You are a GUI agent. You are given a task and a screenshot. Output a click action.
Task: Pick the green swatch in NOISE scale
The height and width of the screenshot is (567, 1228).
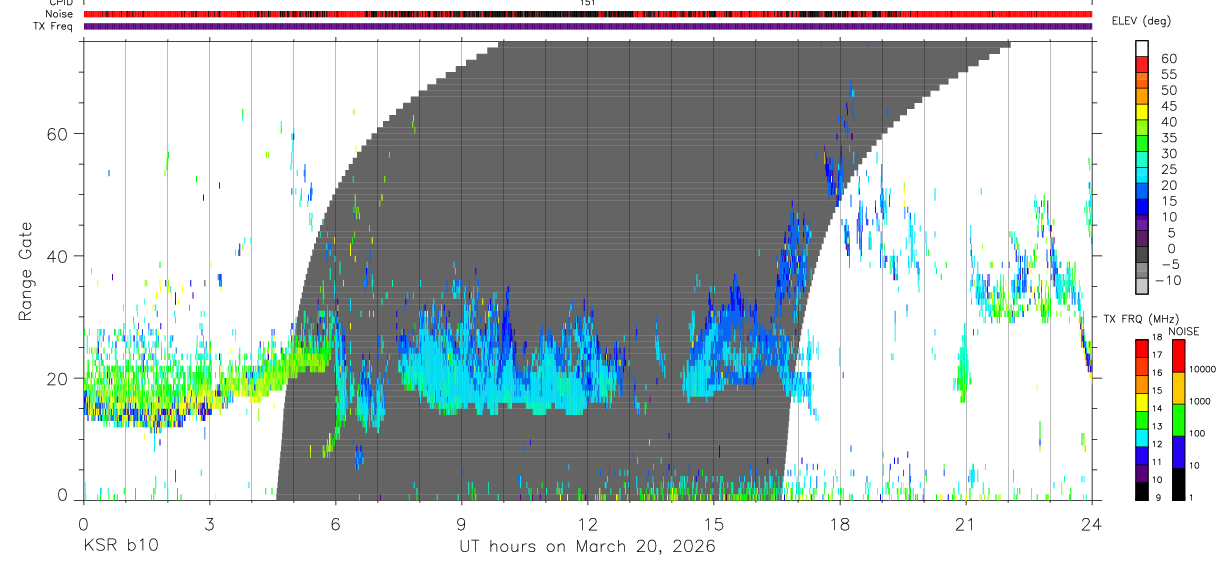(x=1178, y=420)
